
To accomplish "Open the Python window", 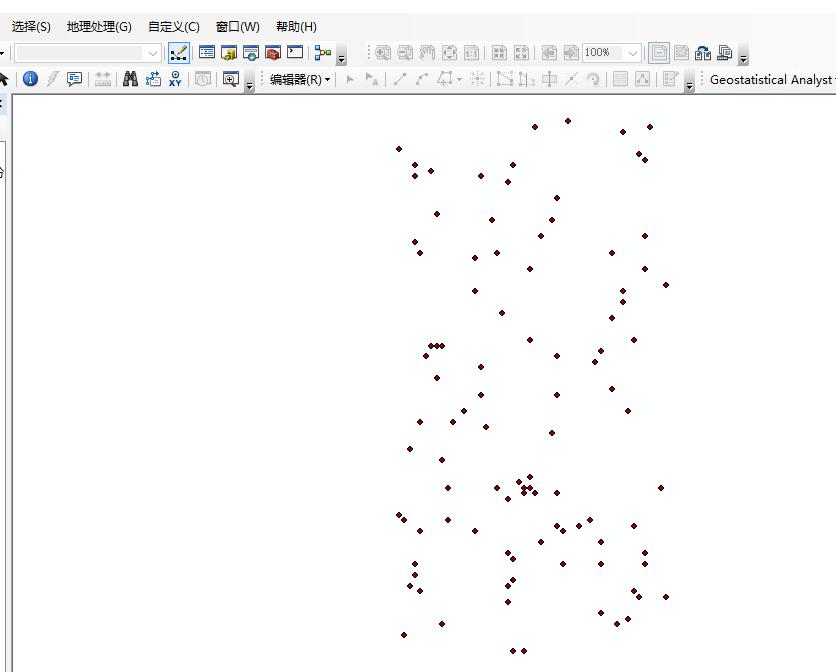I will point(295,52).
